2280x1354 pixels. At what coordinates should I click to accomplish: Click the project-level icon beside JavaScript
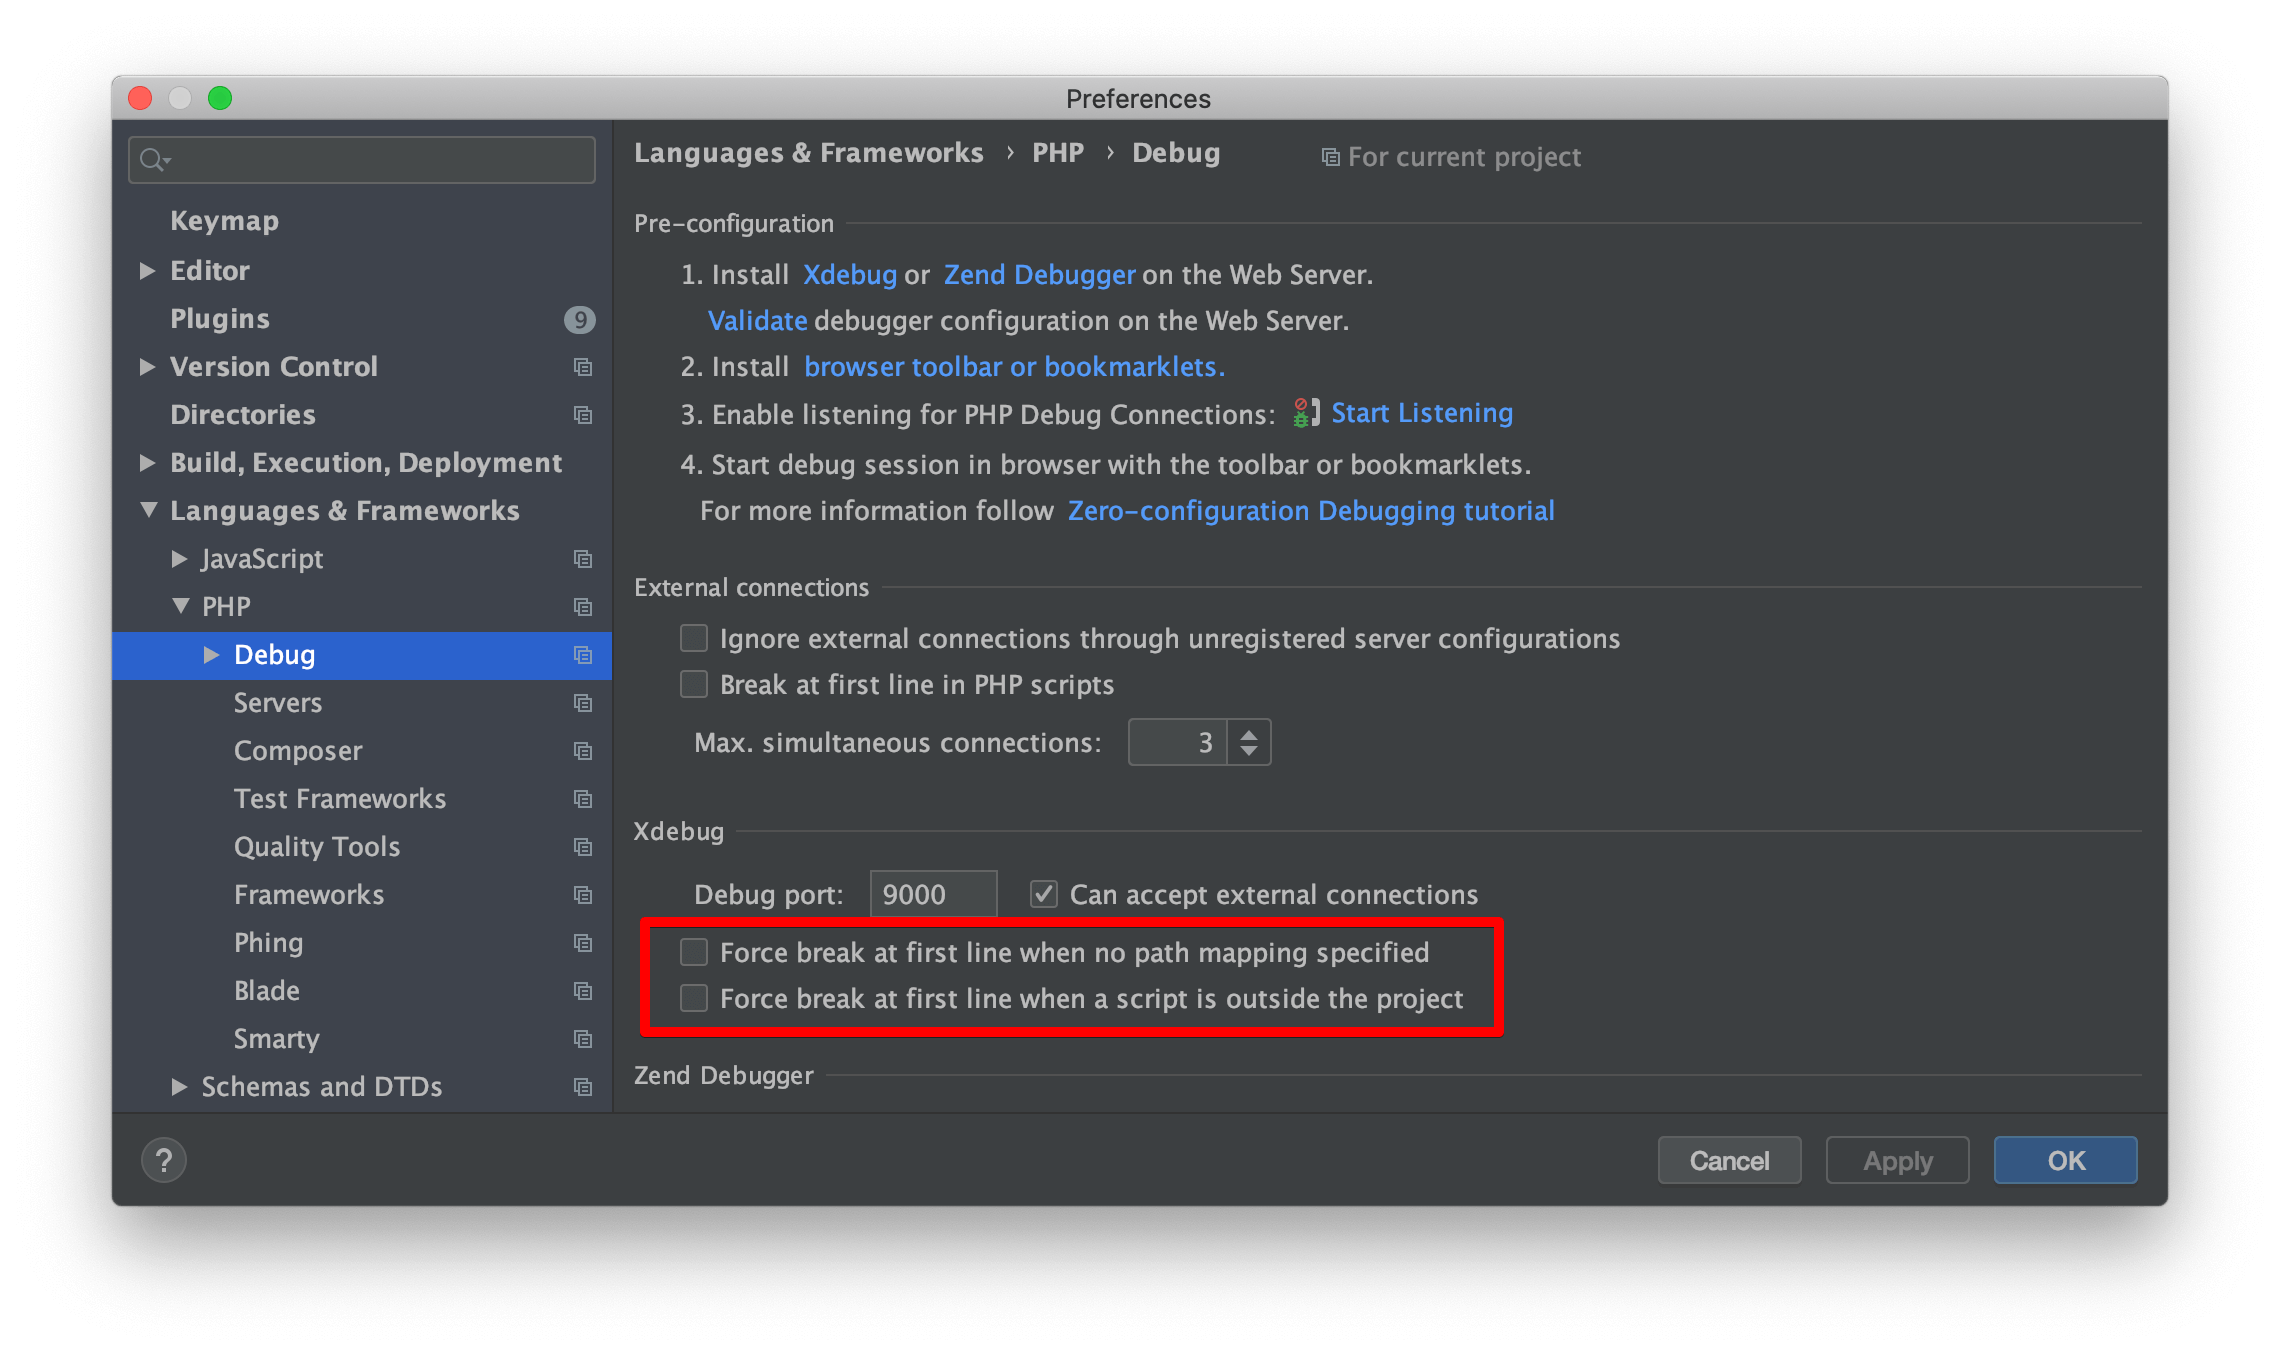pyautogui.click(x=583, y=559)
